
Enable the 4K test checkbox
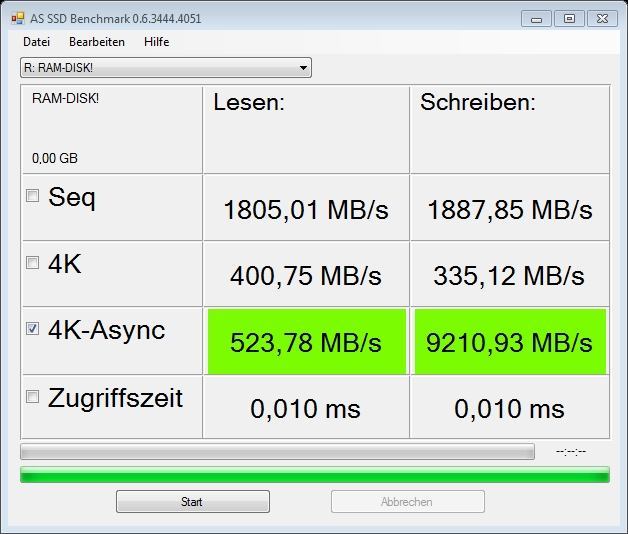[x=32, y=263]
